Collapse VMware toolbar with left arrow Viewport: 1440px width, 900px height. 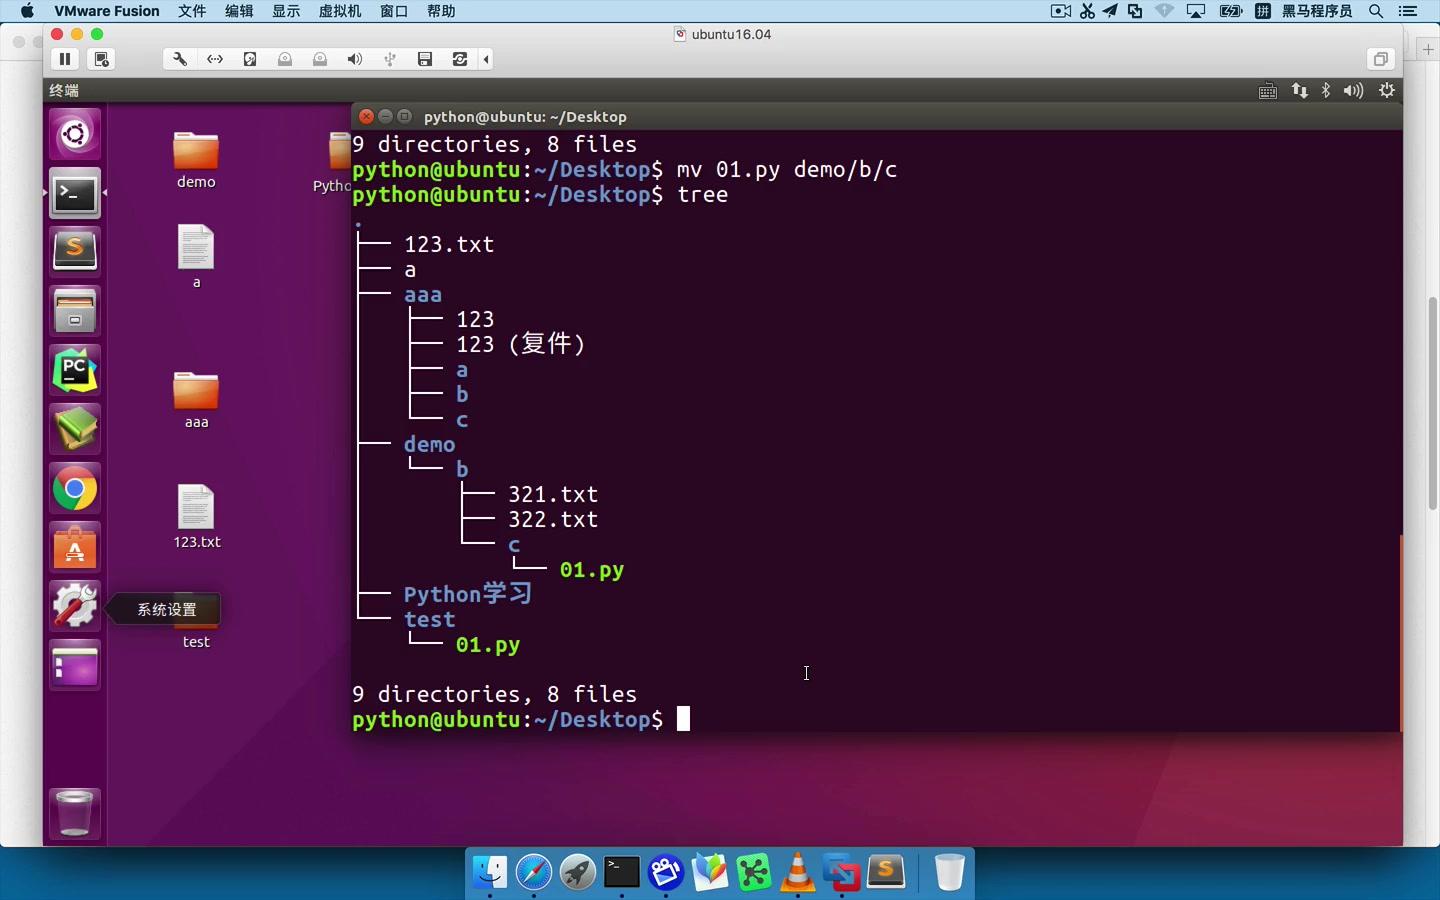(486, 59)
